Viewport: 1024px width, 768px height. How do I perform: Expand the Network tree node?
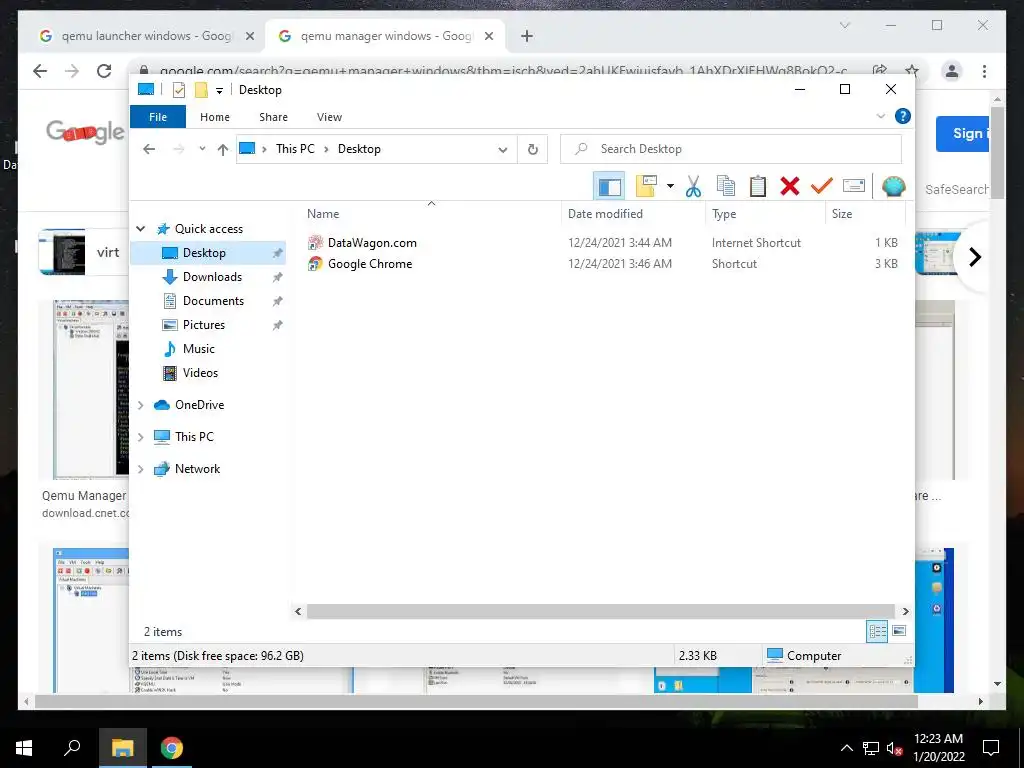click(x=140, y=469)
